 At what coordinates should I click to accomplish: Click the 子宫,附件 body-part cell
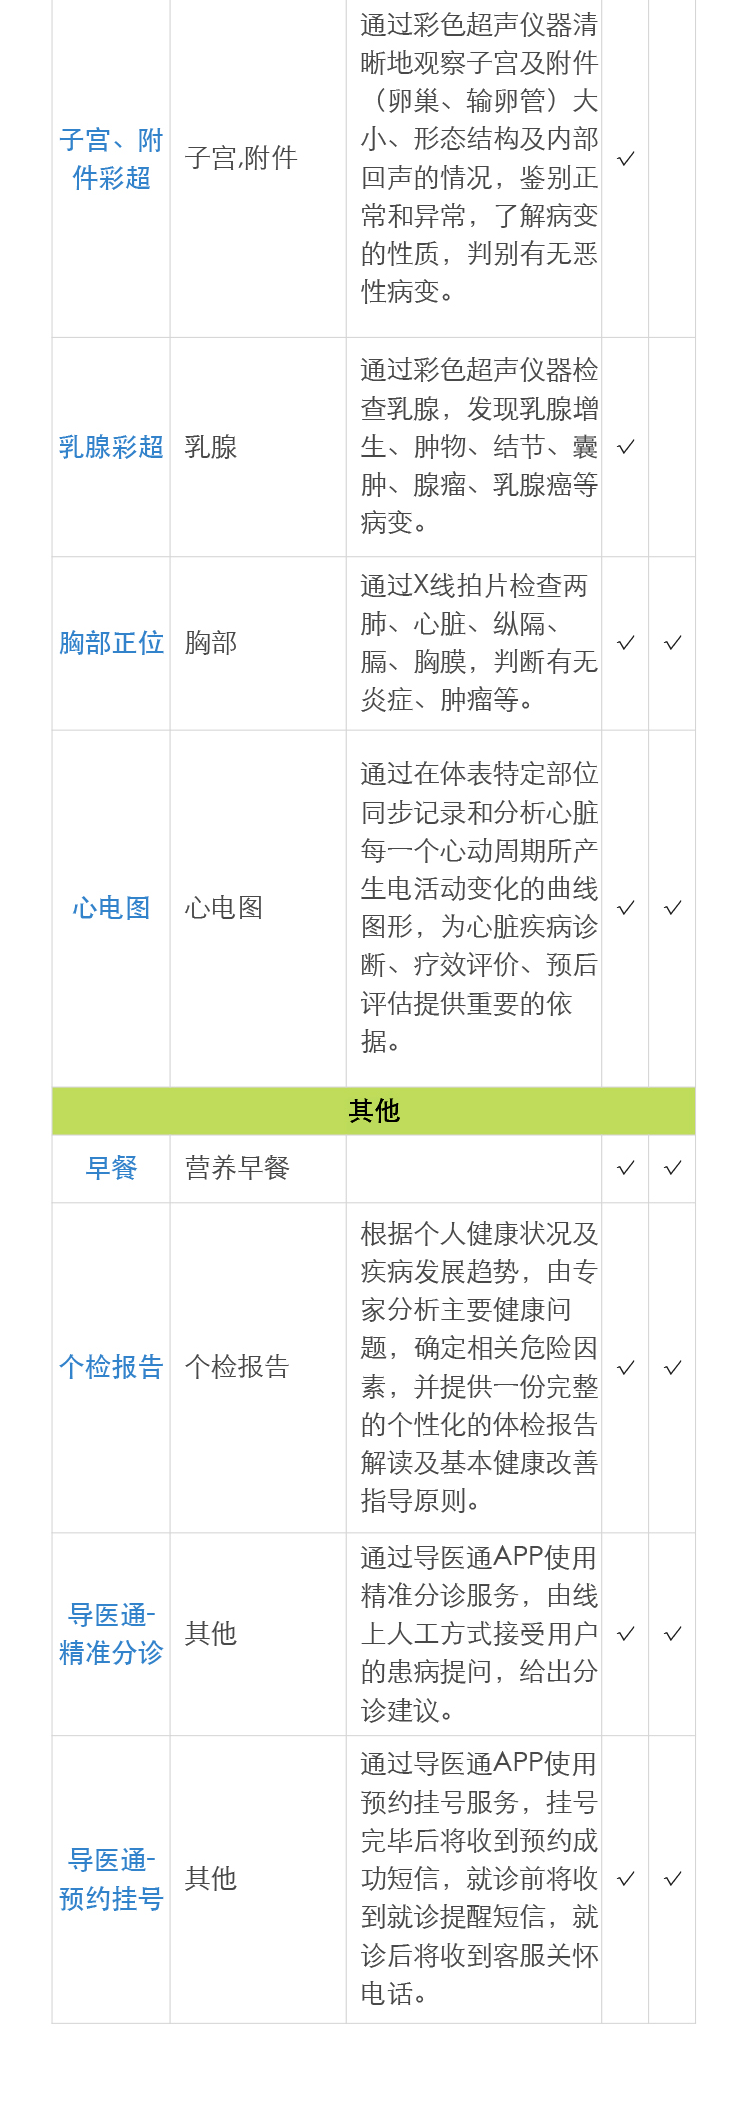pos(241,158)
